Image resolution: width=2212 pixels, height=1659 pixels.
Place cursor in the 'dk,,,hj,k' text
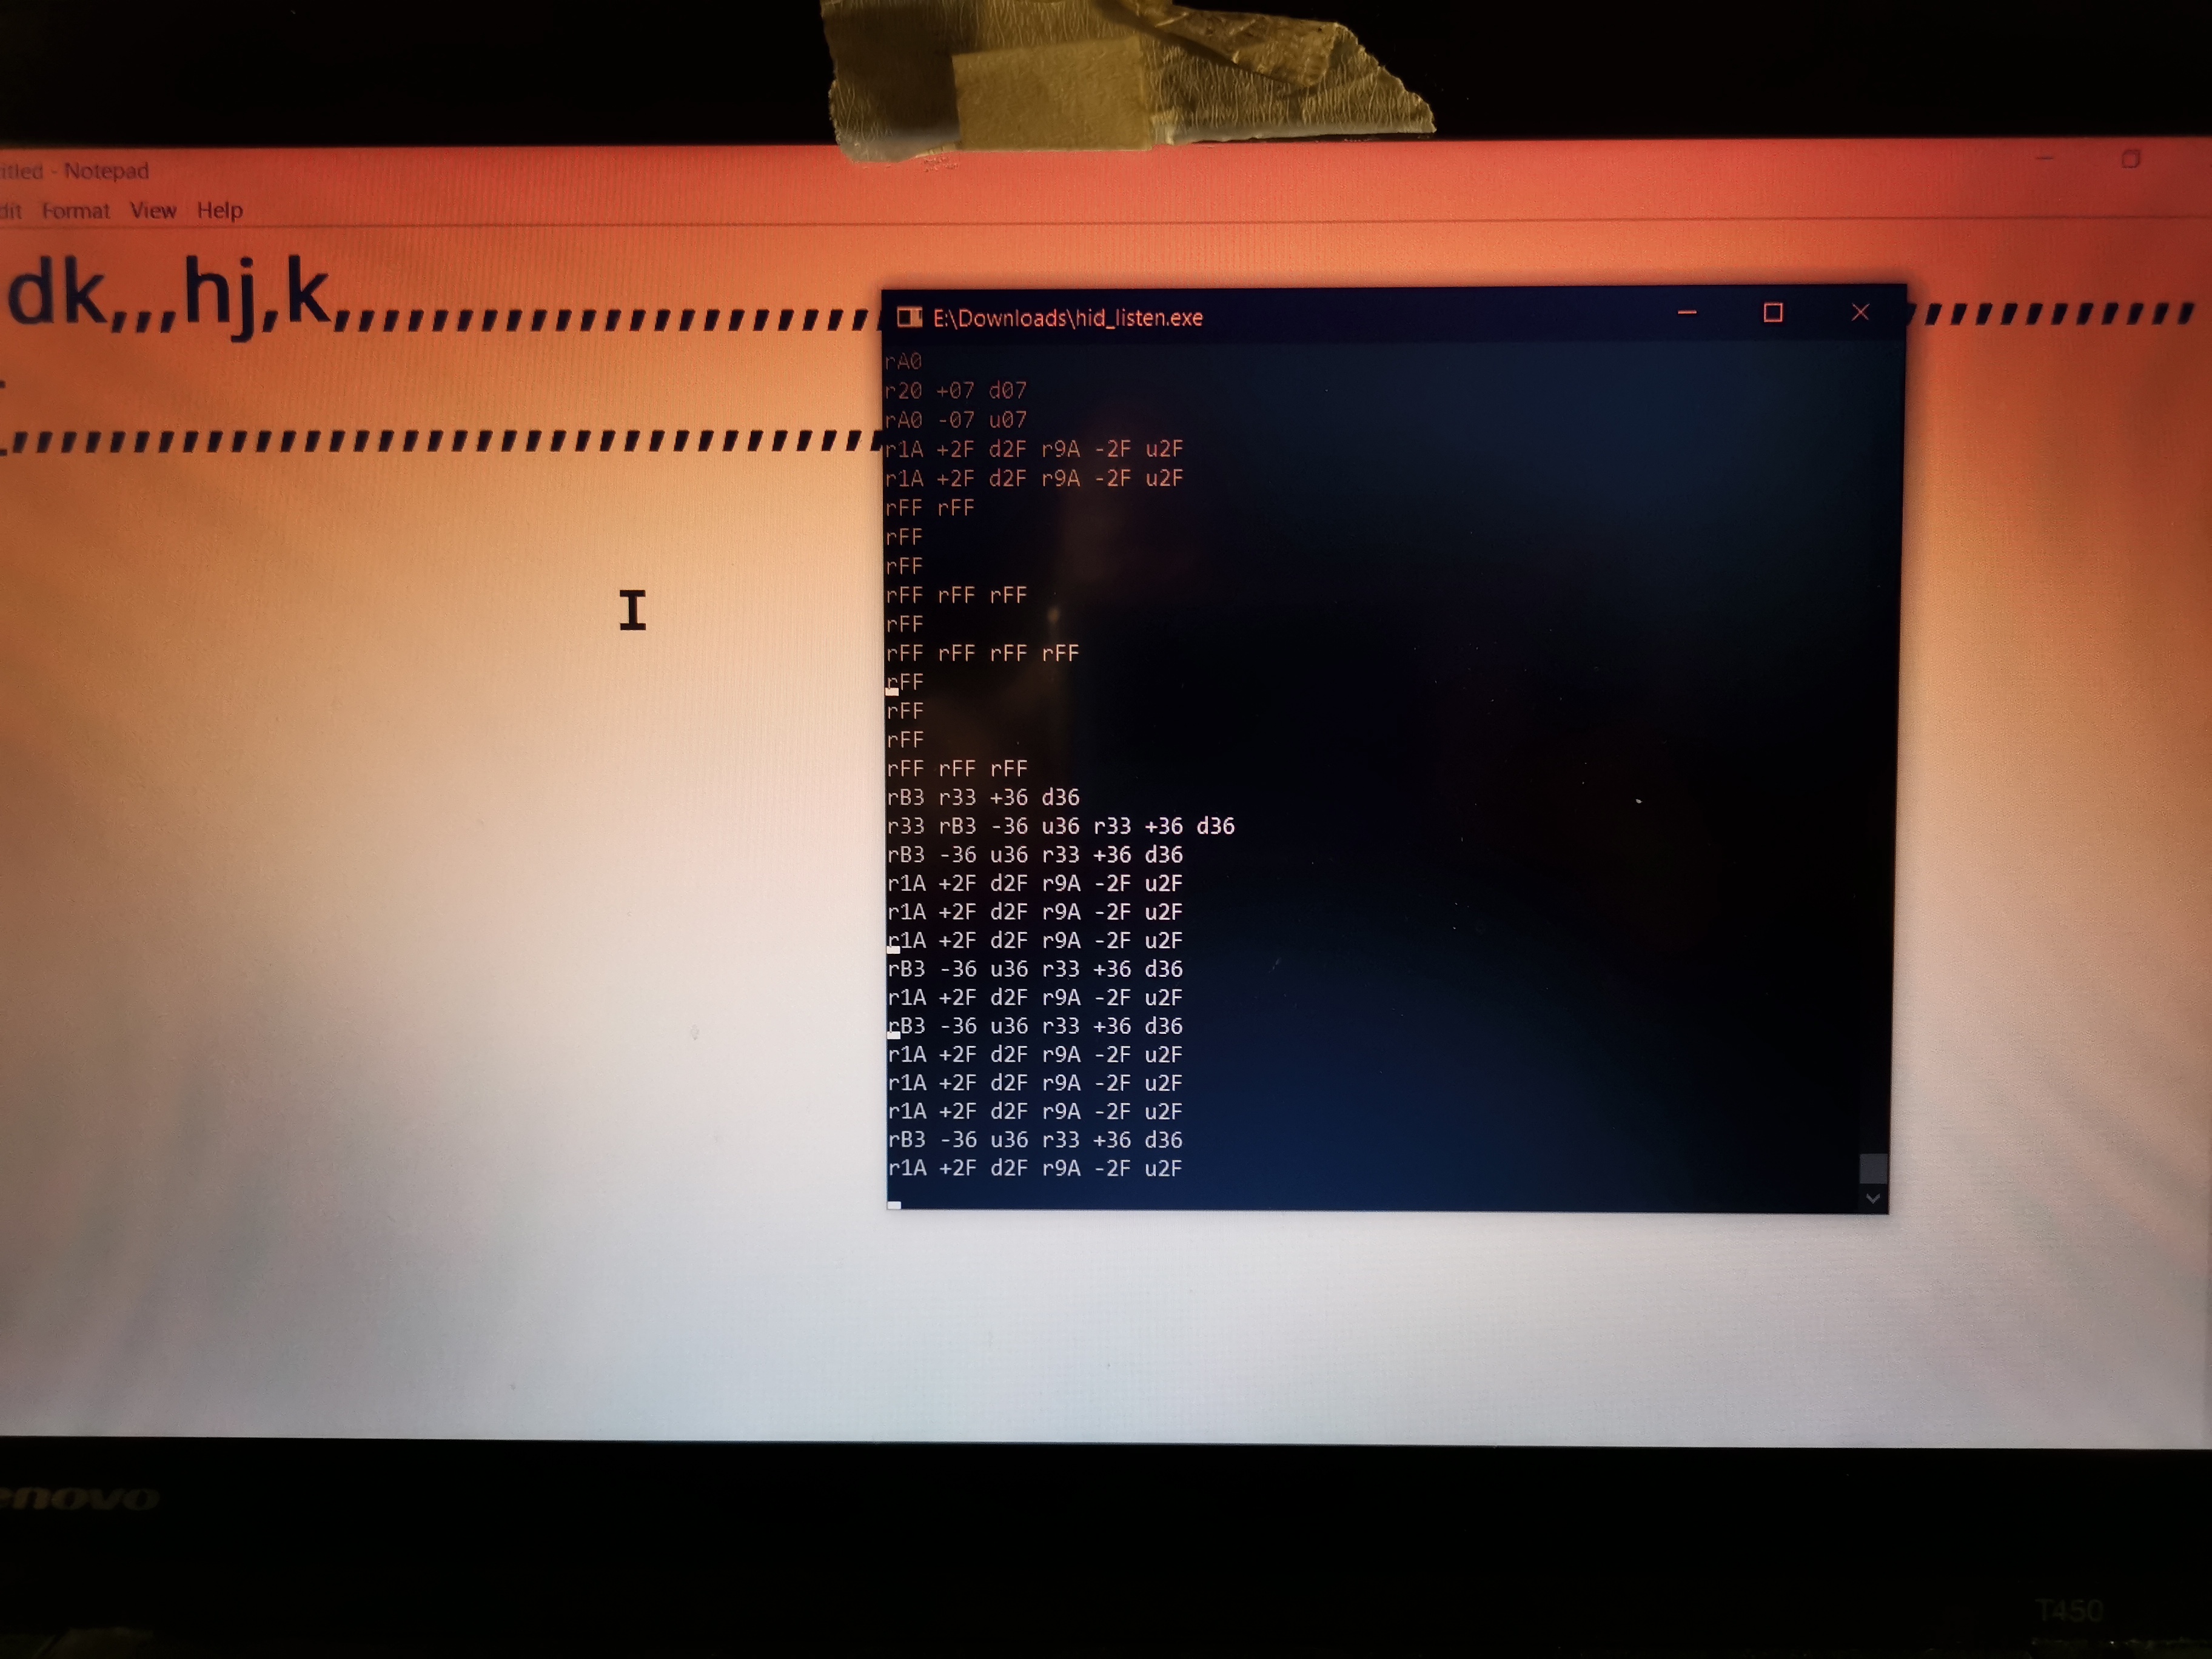coord(170,296)
